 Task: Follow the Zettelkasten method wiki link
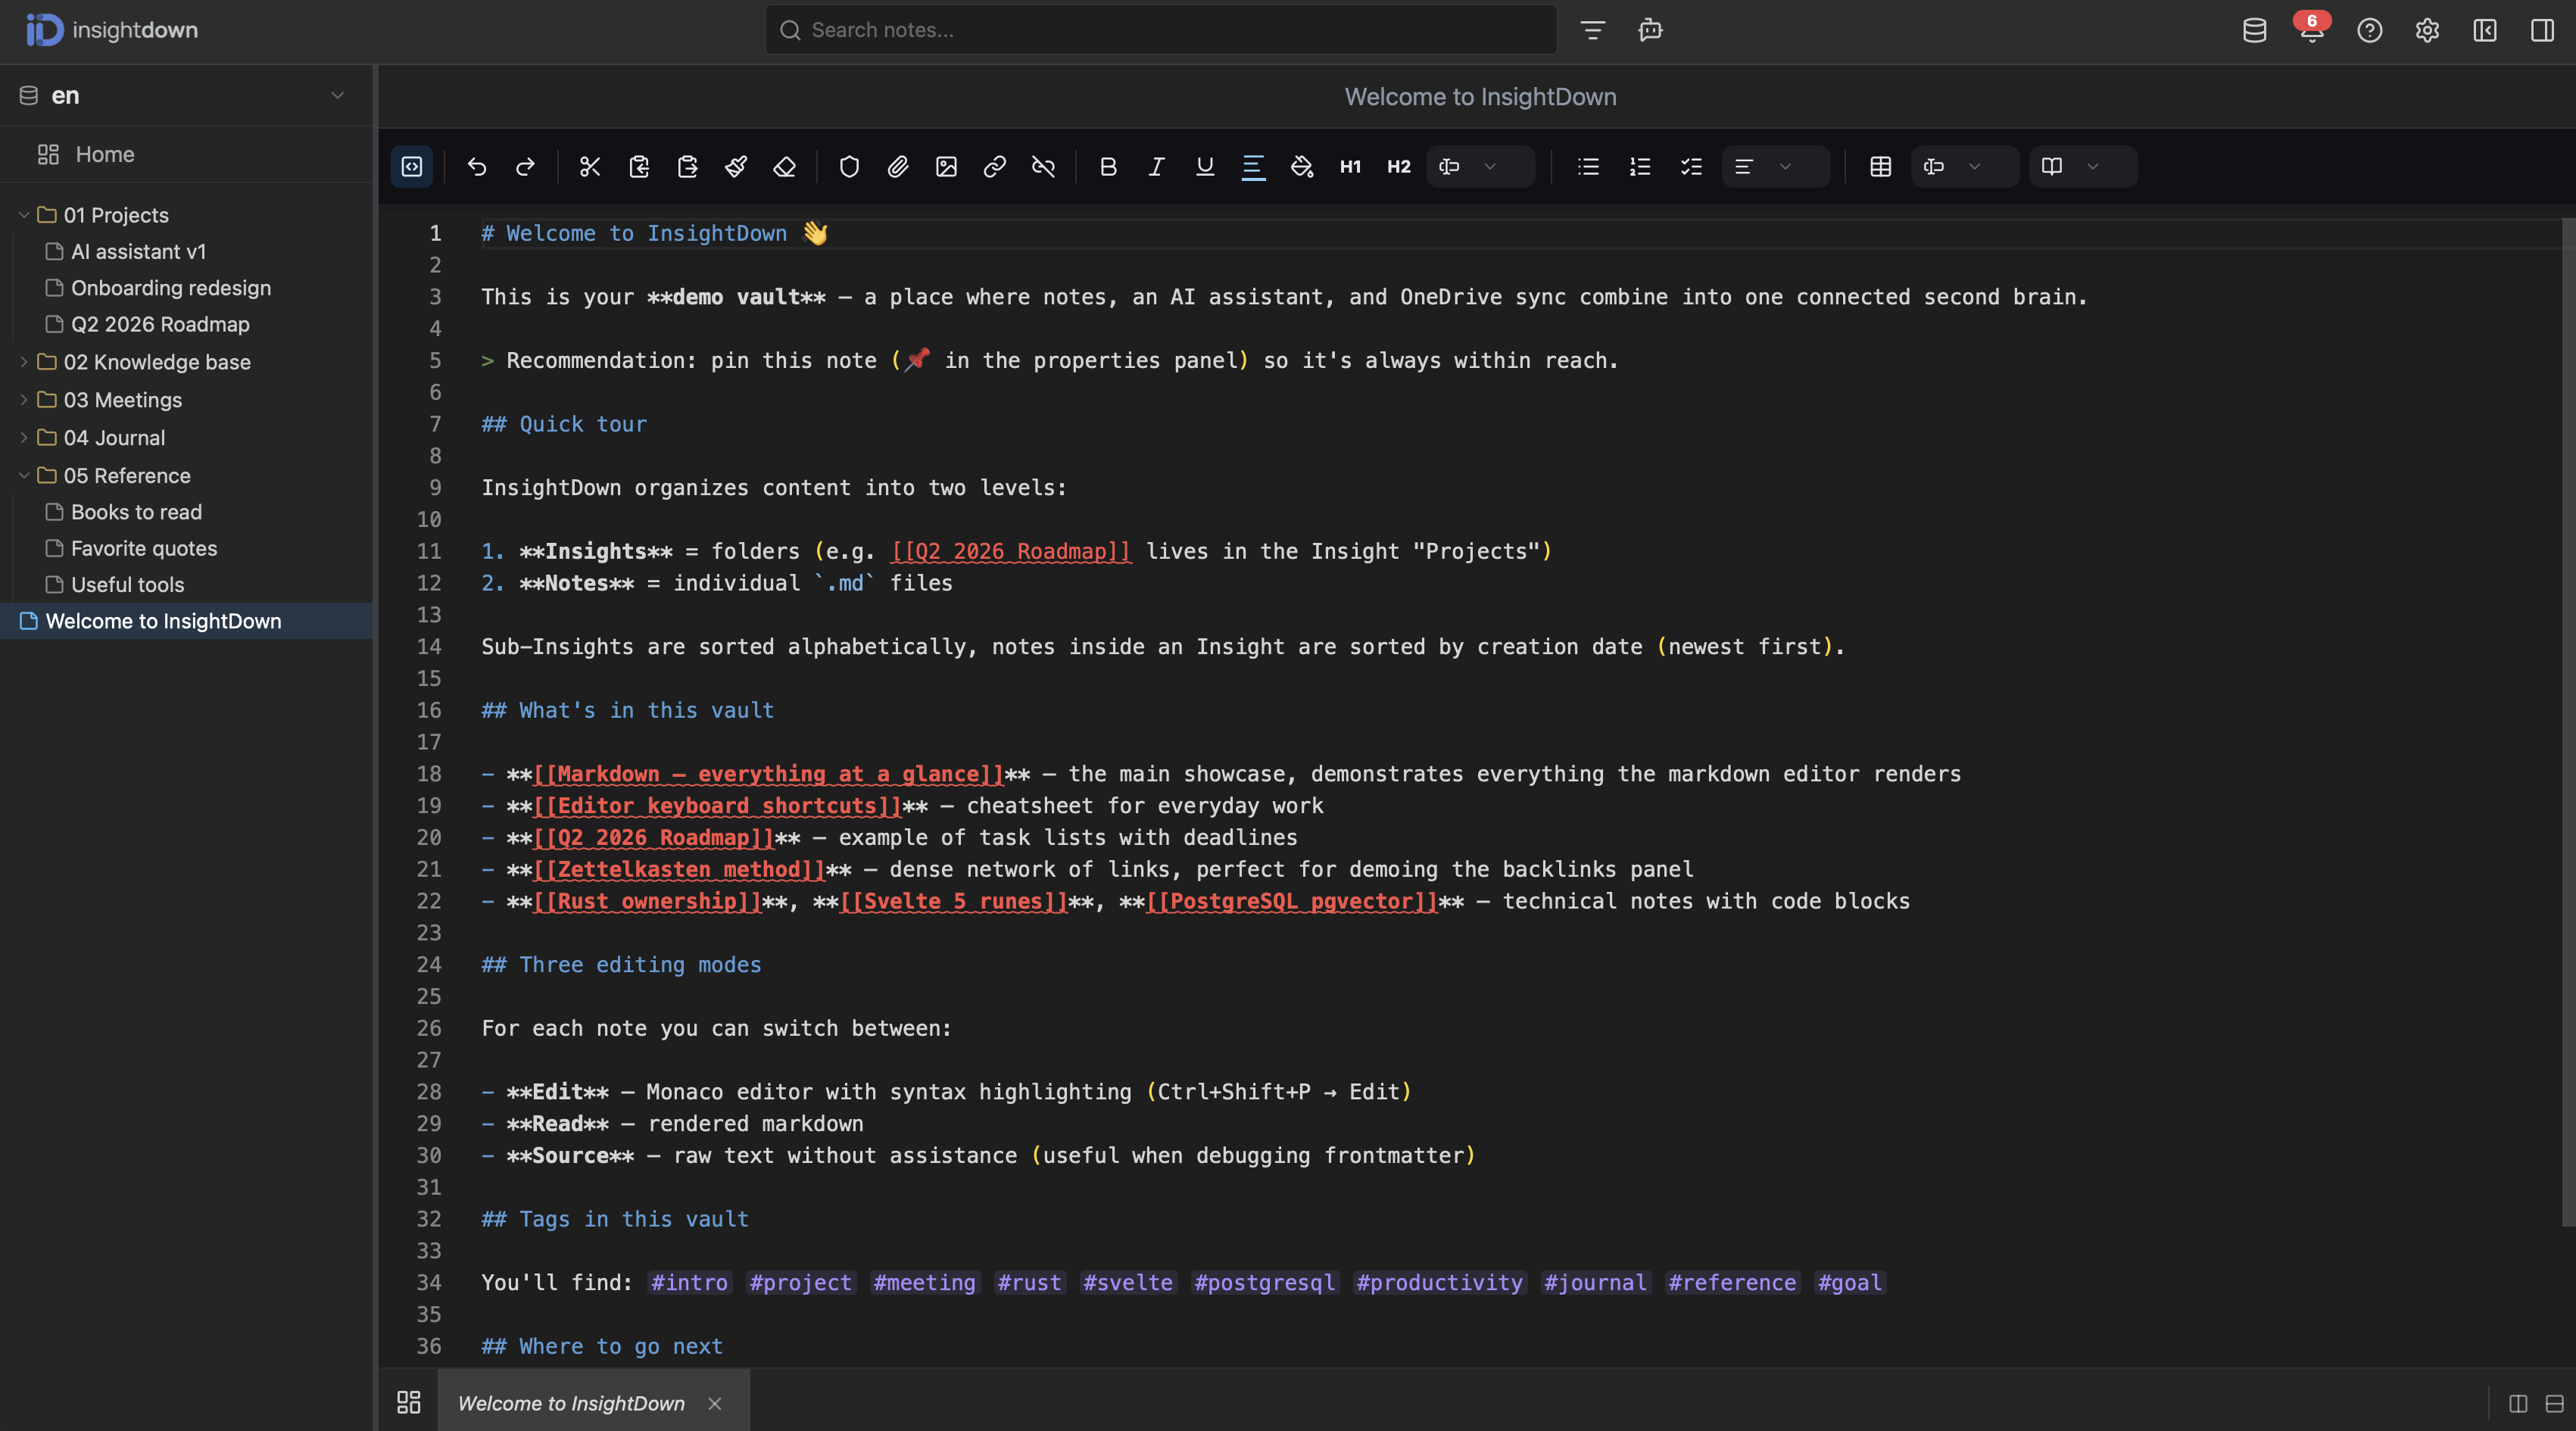(x=679, y=869)
